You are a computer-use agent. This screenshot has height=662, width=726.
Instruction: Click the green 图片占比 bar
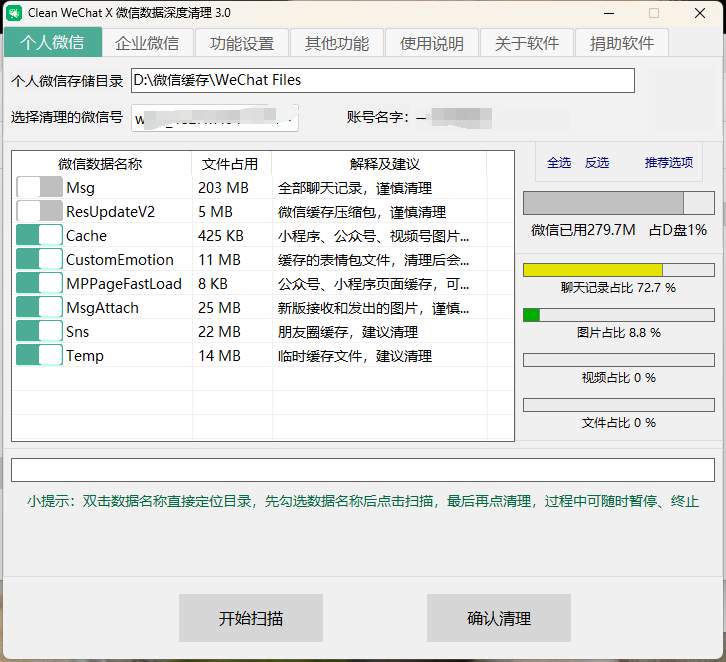(619, 315)
